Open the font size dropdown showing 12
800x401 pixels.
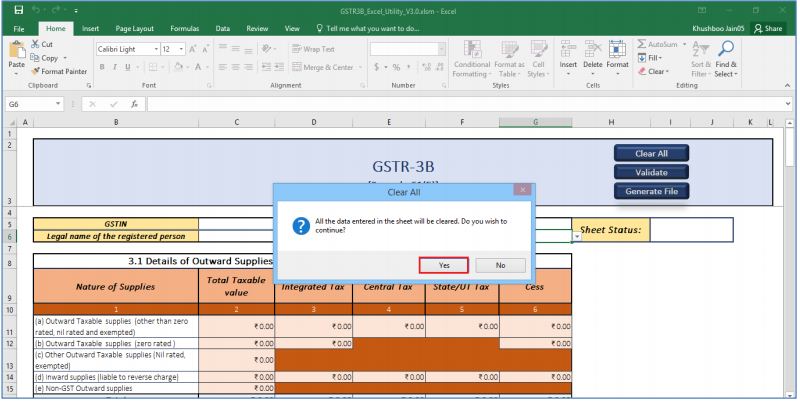coord(182,49)
